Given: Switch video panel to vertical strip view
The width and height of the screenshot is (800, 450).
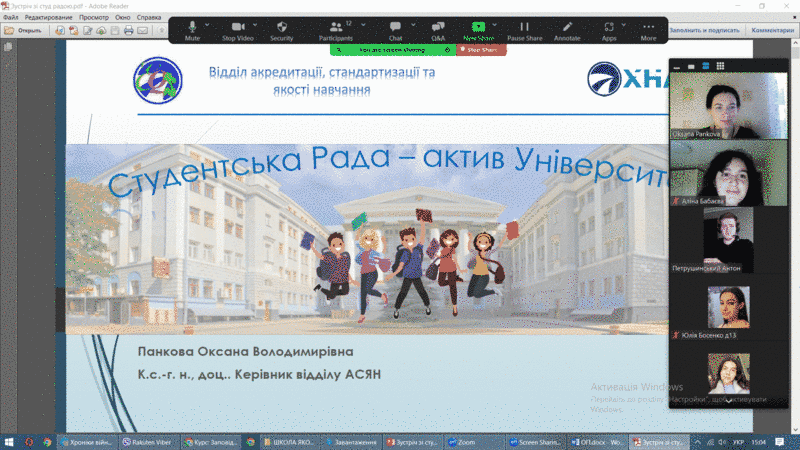Looking at the screenshot, I should (706, 66).
